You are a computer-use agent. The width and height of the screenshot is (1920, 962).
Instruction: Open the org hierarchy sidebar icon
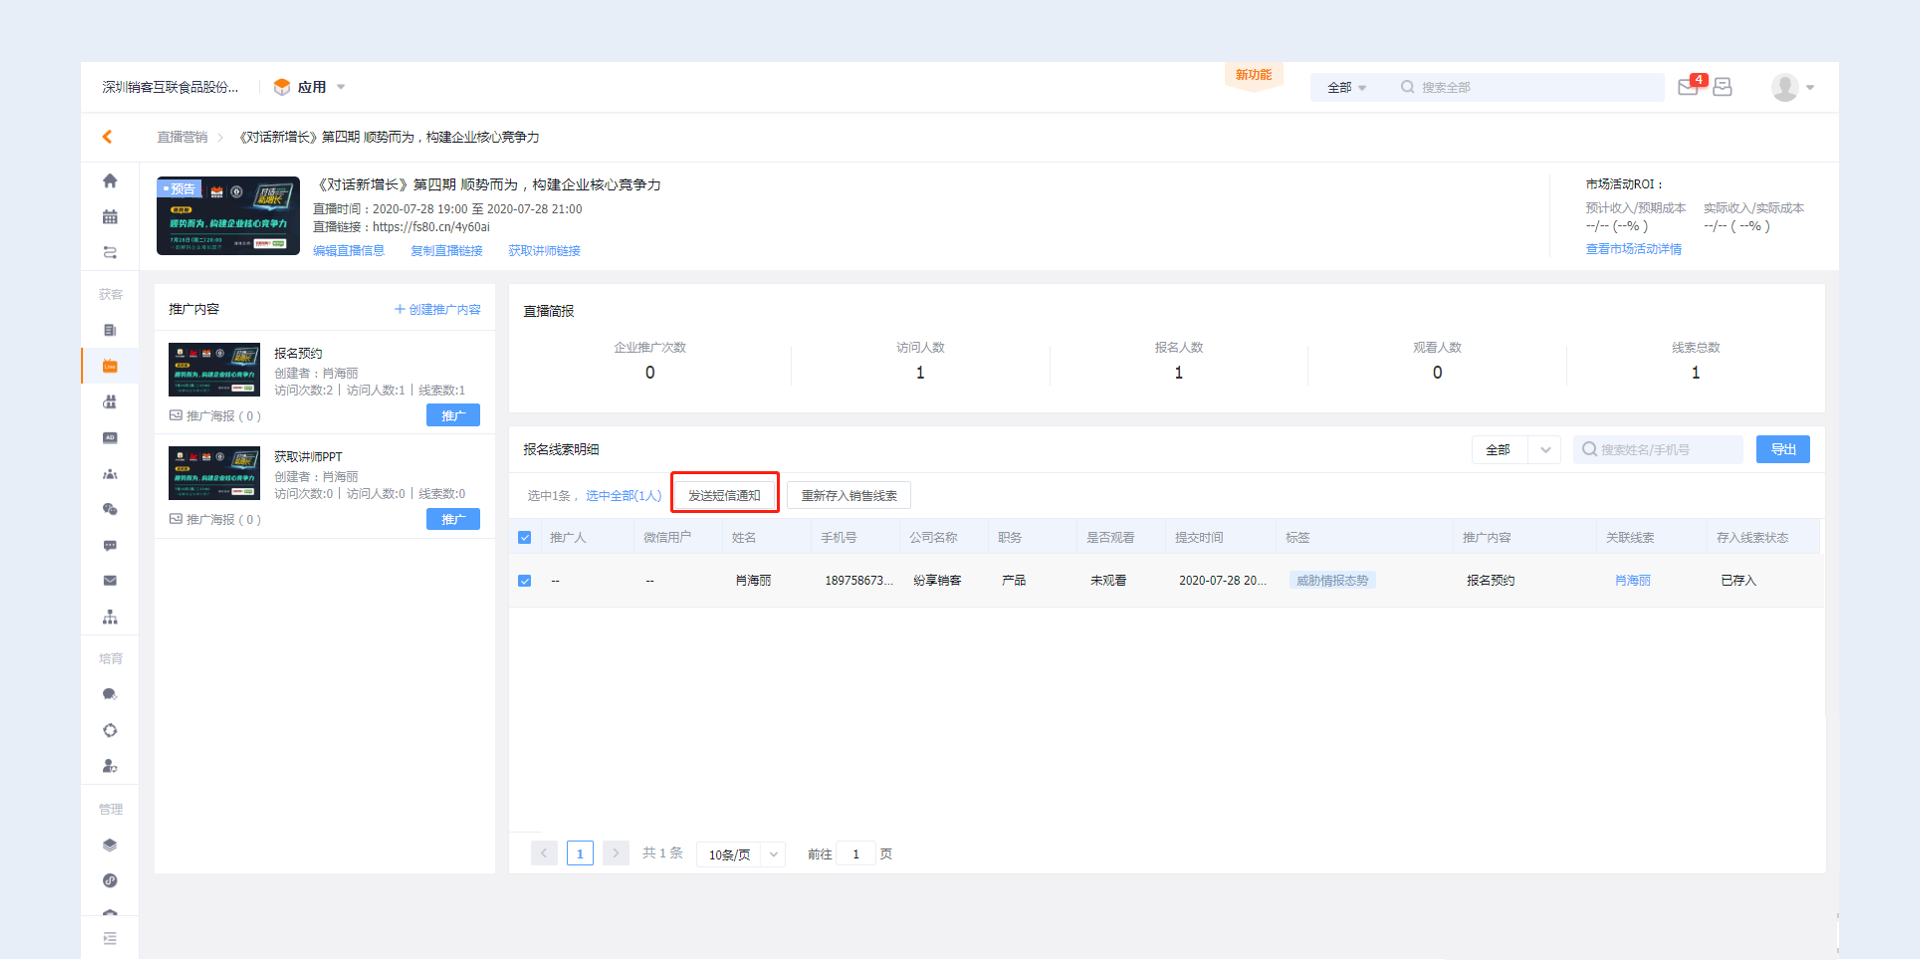click(110, 617)
